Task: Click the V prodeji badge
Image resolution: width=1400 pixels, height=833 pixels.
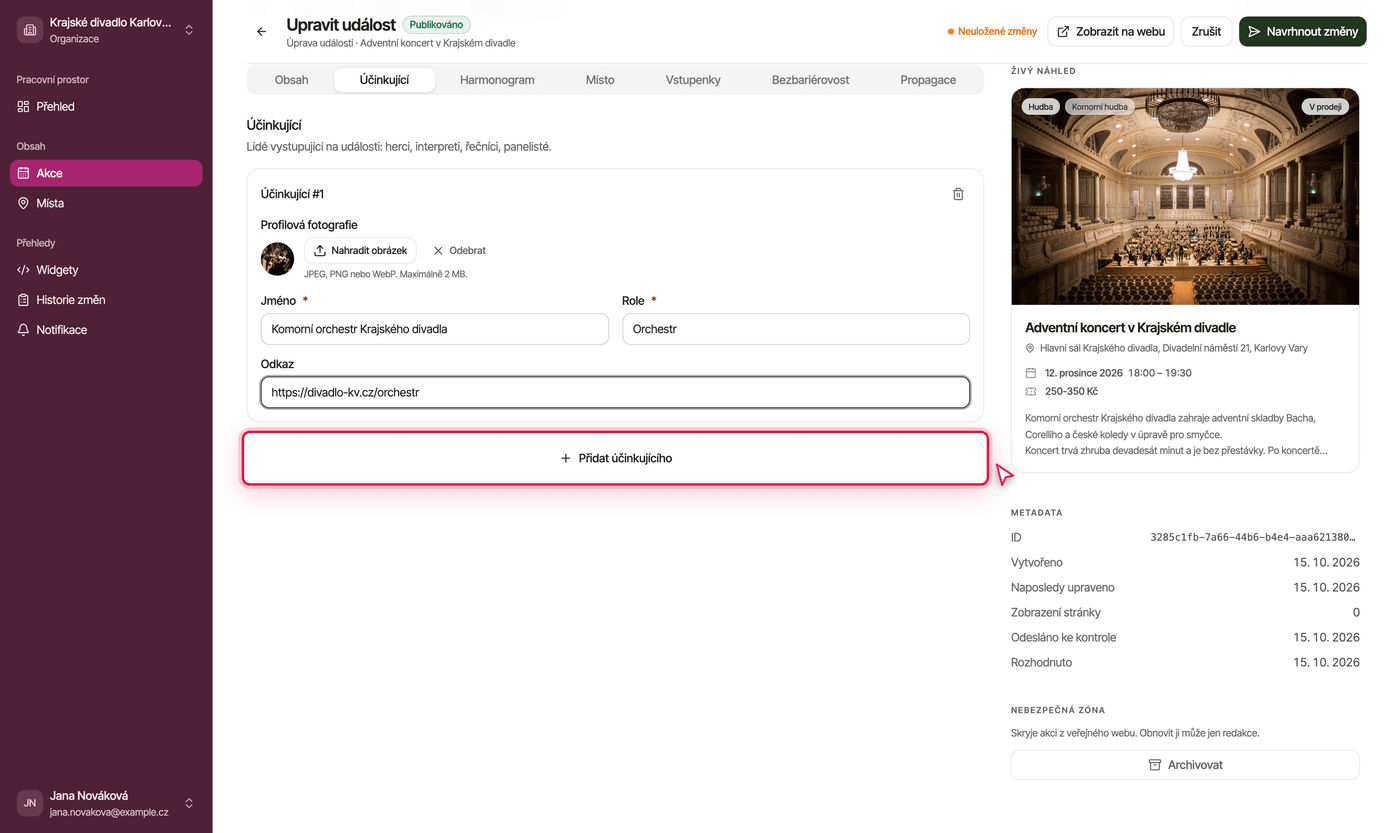Action: pos(1326,106)
